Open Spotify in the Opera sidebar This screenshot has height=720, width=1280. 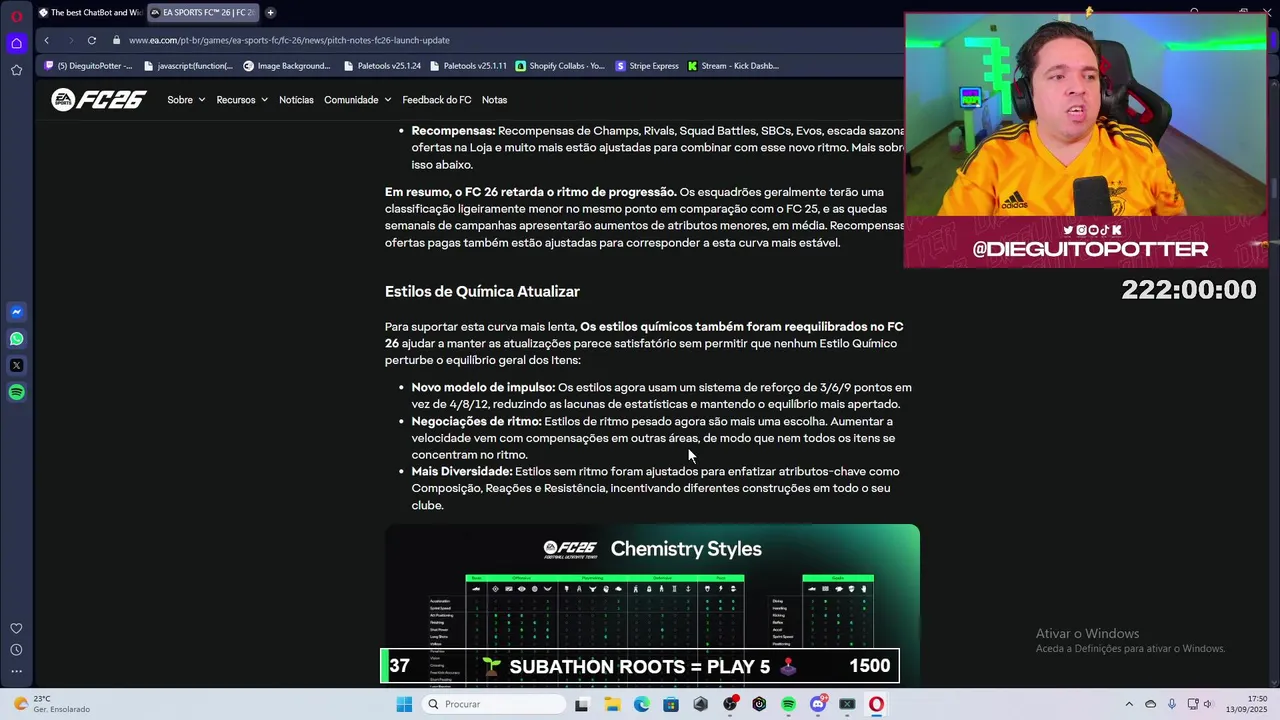pyautogui.click(x=16, y=392)
